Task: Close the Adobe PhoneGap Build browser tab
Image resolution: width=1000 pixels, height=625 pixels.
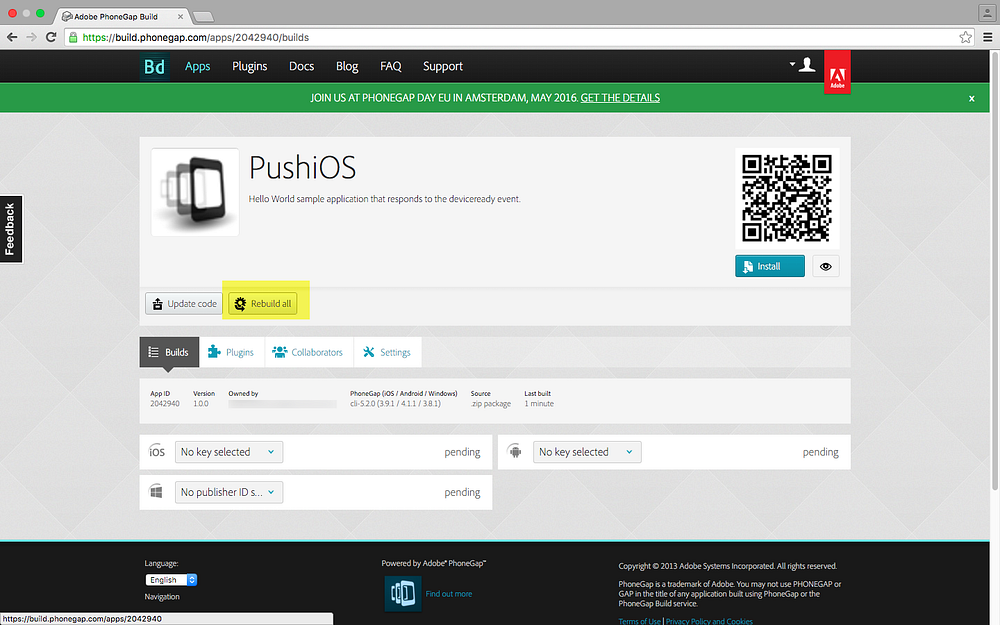Action: pyautogui.click(x=180, y=17)
